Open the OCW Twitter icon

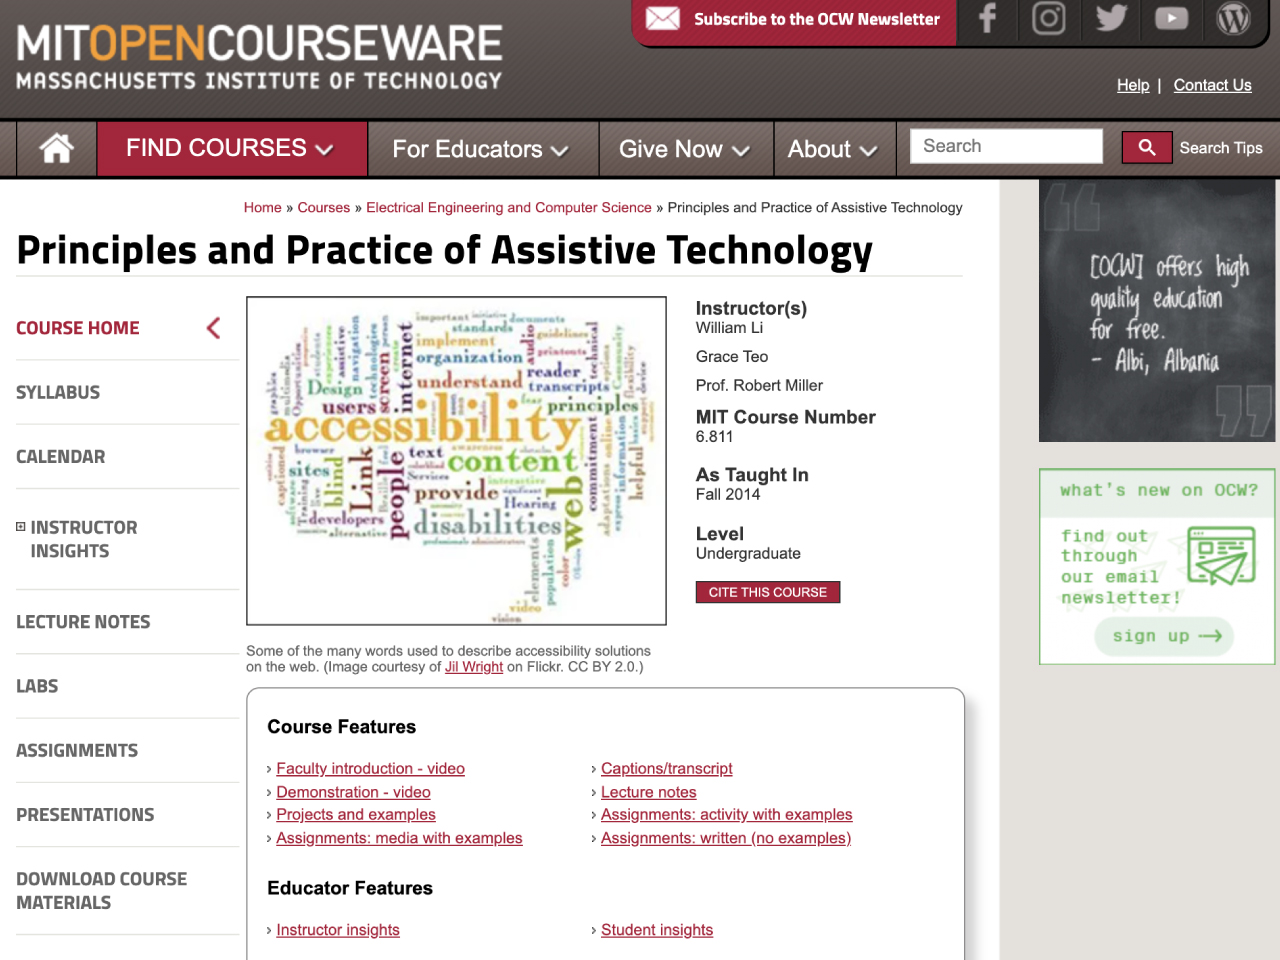(1111, 18)
